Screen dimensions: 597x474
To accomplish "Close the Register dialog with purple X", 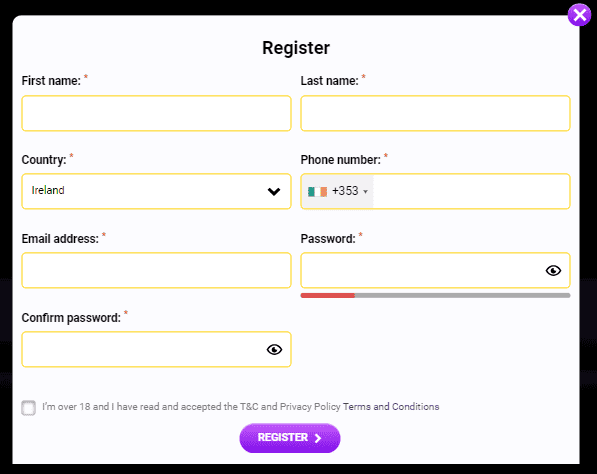I will pos(579,15).
